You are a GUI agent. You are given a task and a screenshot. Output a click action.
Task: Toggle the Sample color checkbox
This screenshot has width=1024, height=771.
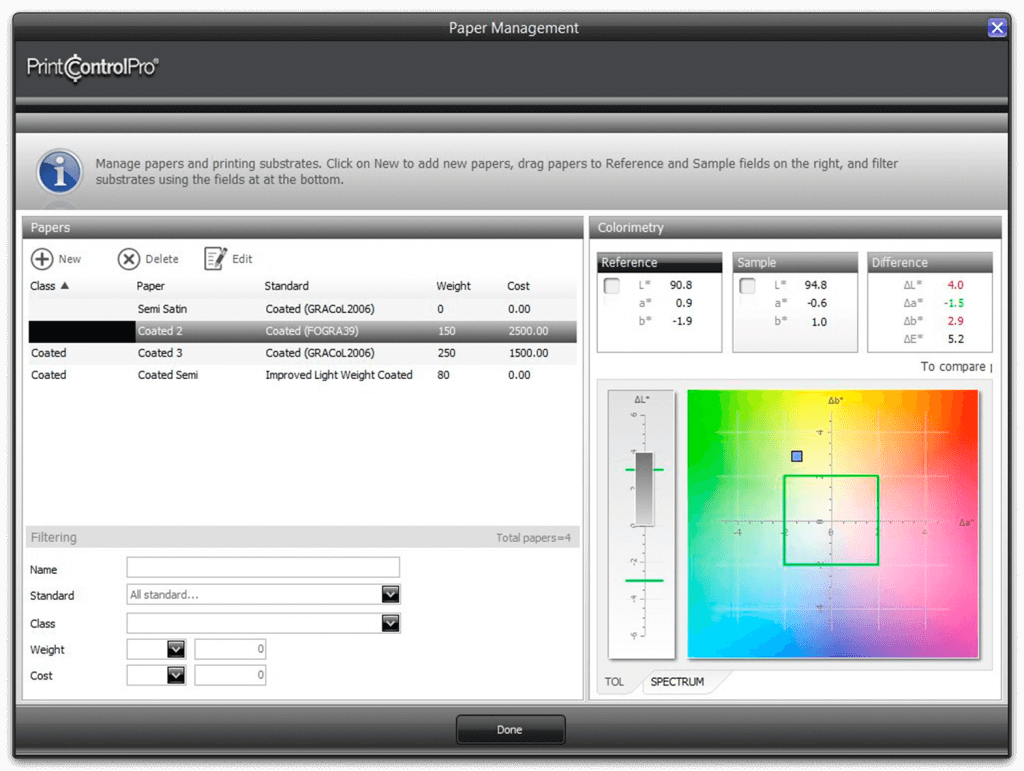pos(747,286)
